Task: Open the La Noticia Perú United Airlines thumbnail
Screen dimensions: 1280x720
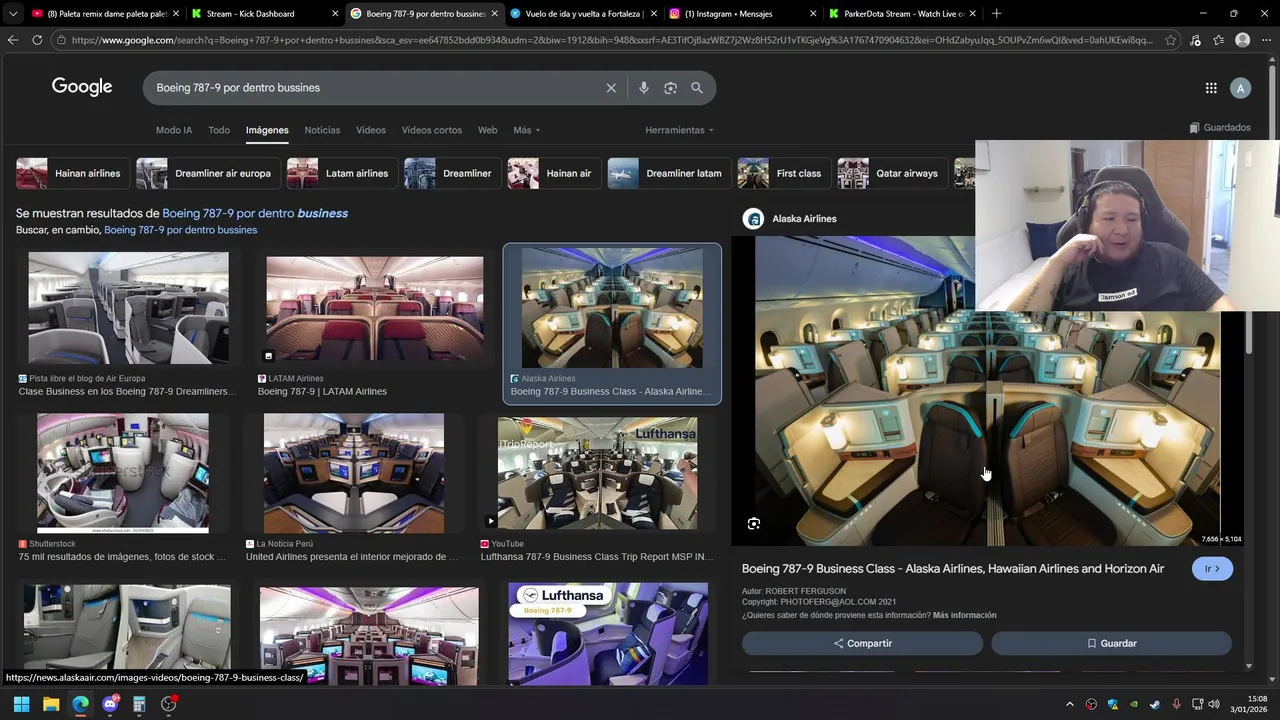Action: [353, 473]
